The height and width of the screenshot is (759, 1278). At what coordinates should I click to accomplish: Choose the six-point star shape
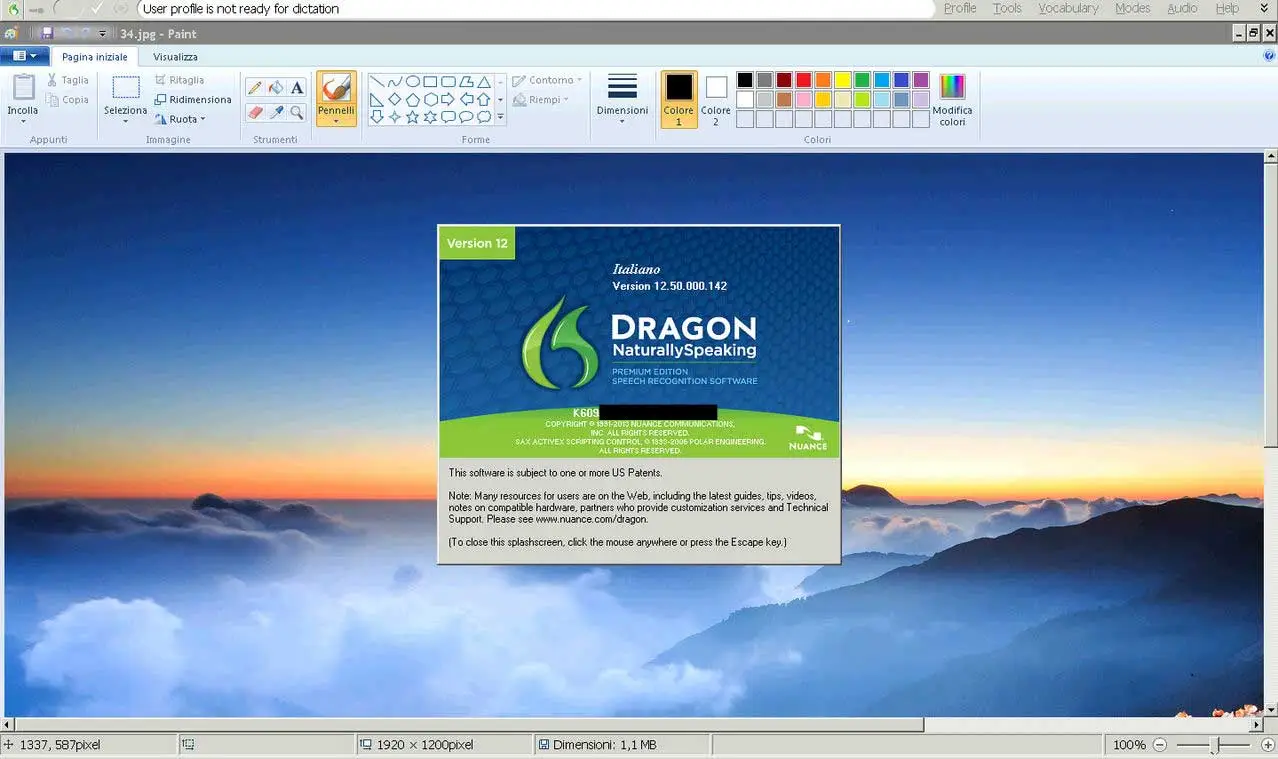430,117
